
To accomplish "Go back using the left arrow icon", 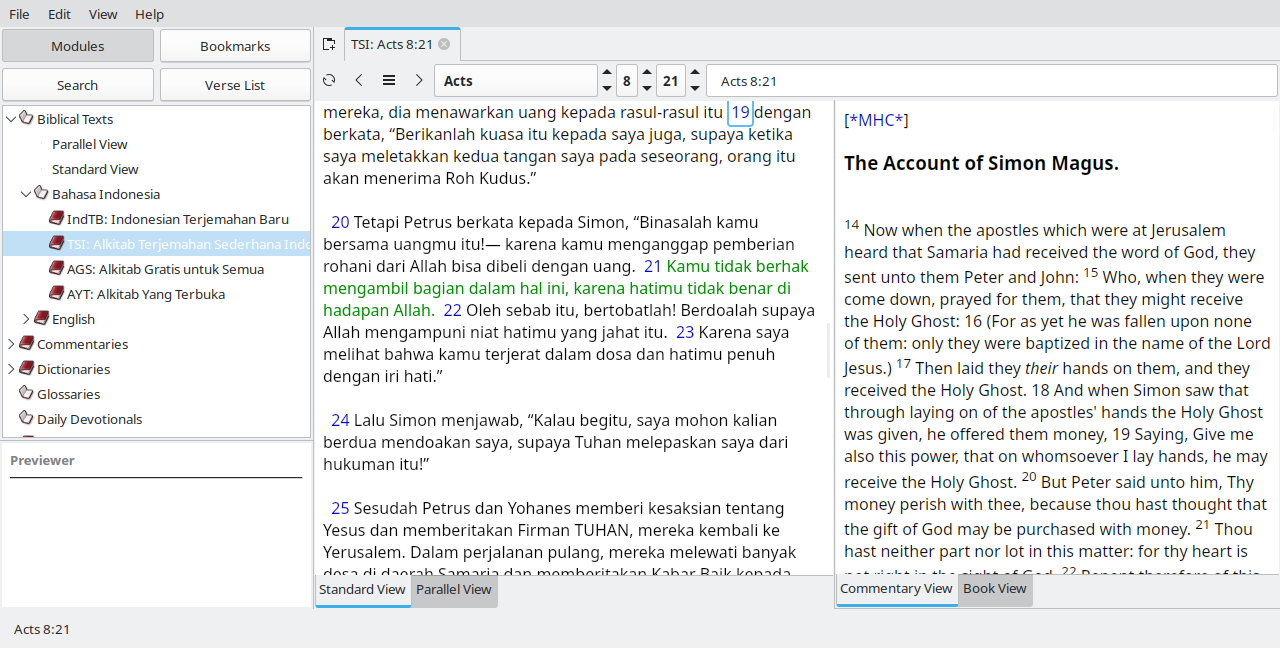I will tap(359, 81).
